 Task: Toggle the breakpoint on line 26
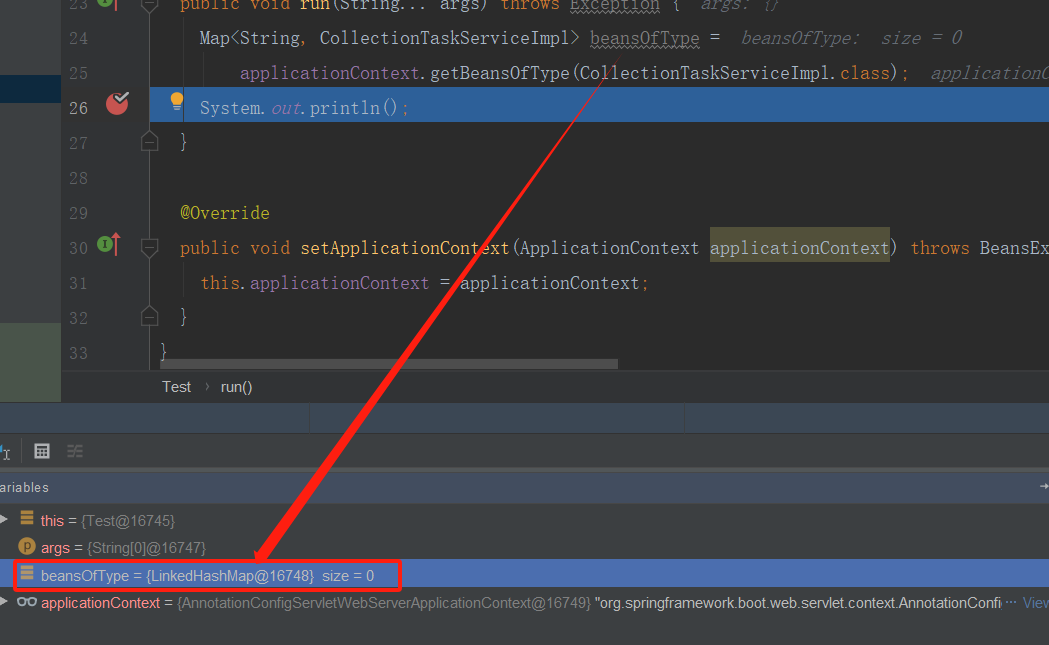[117, 104]
